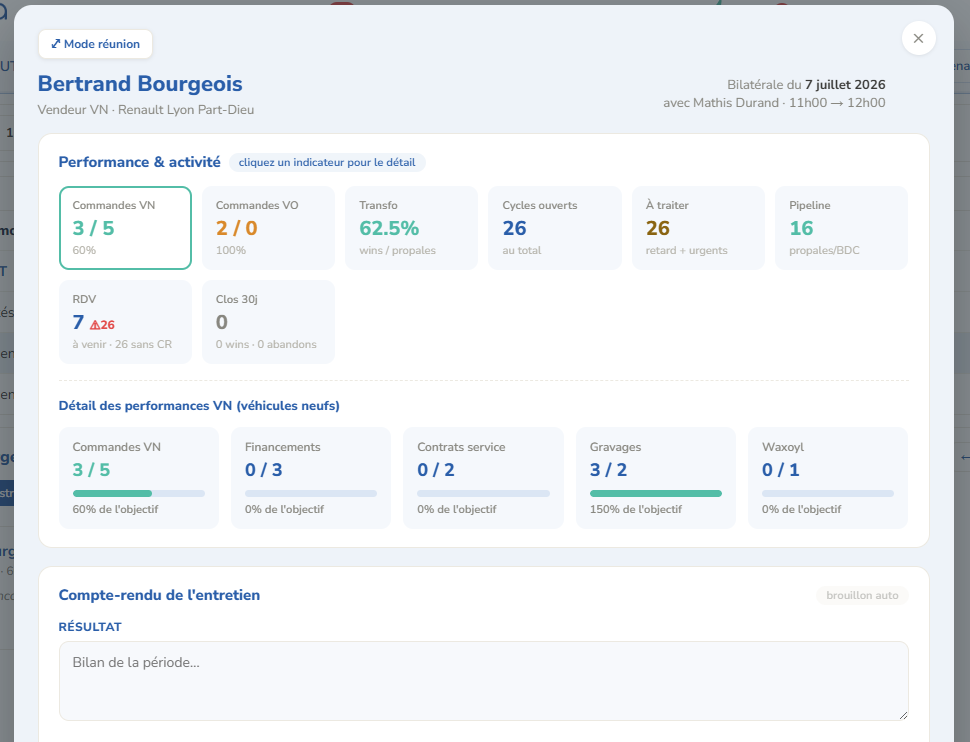The height and width of the screenshot is (742, 970).
Task: Click the Commandes VN 3 / 5 detail card
Action: point(139,478)
